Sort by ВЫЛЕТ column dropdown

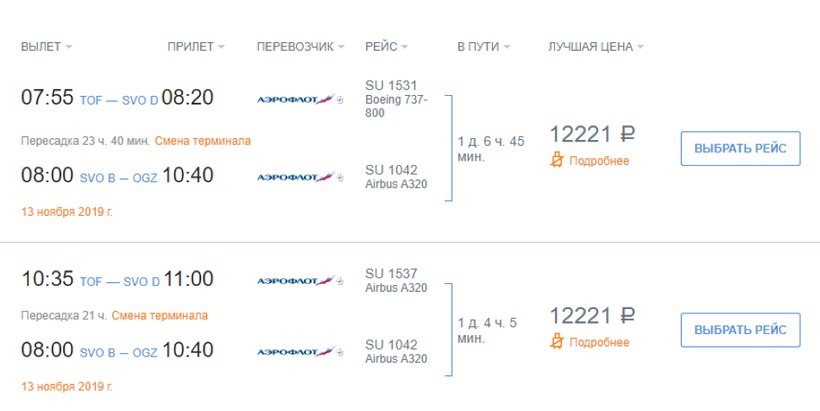(x=46, y=47)
